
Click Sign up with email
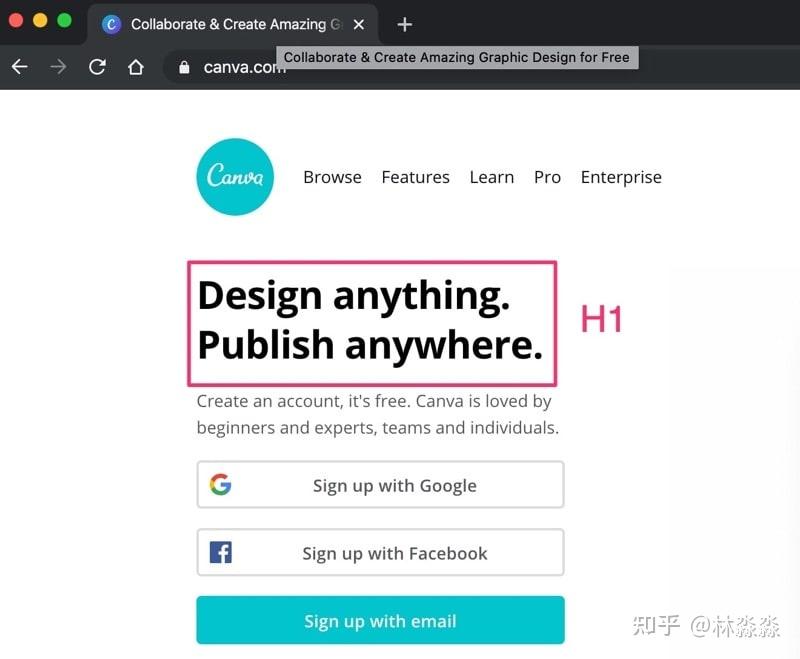[380, 620]
